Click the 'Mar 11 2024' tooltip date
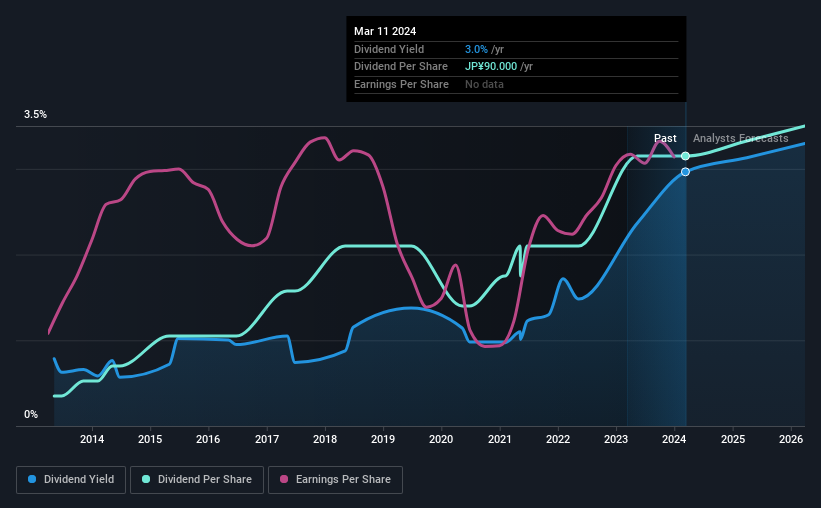821x508 pixels. pos(385,31)
